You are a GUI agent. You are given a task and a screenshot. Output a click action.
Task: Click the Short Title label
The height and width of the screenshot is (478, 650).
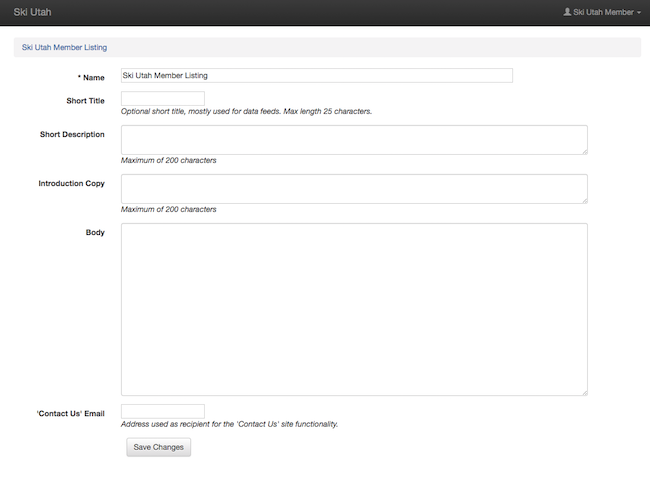[85, 101]
